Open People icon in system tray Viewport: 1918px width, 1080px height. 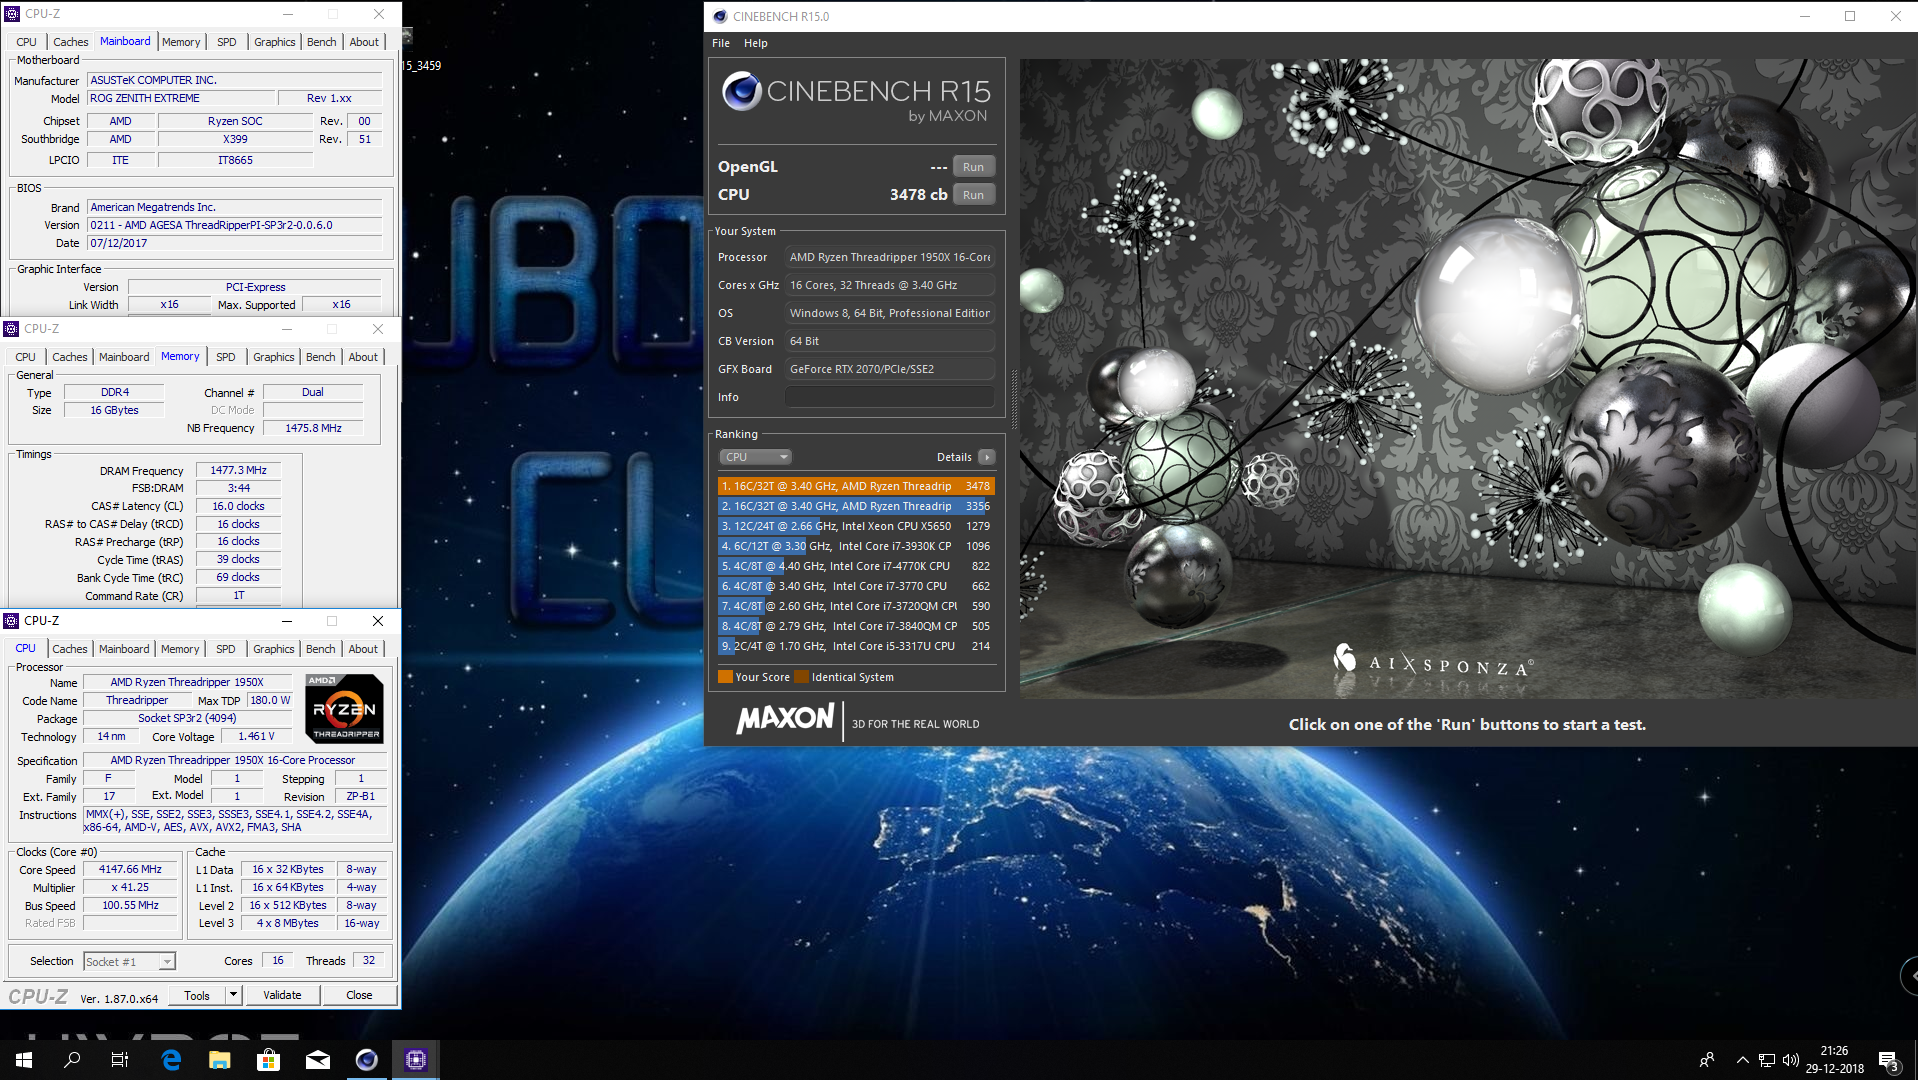(x=1707, y=1060)
